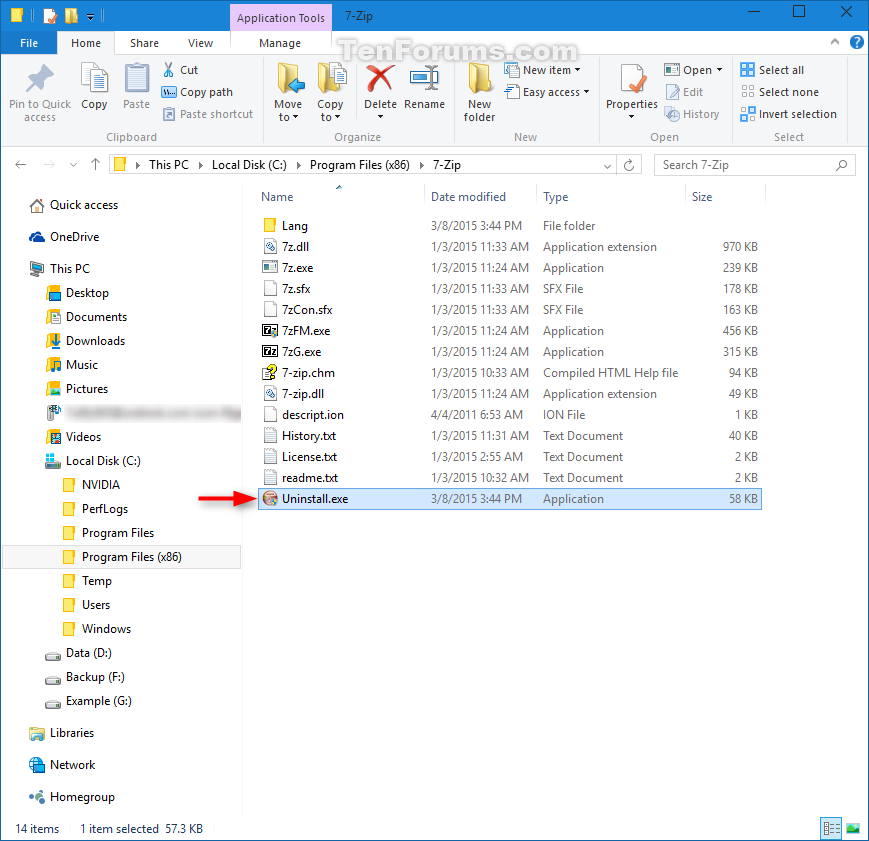This screenshot has height=841, width=869.
Task: Collapse the ribbon with the chevron
Action: pos(835,42)
